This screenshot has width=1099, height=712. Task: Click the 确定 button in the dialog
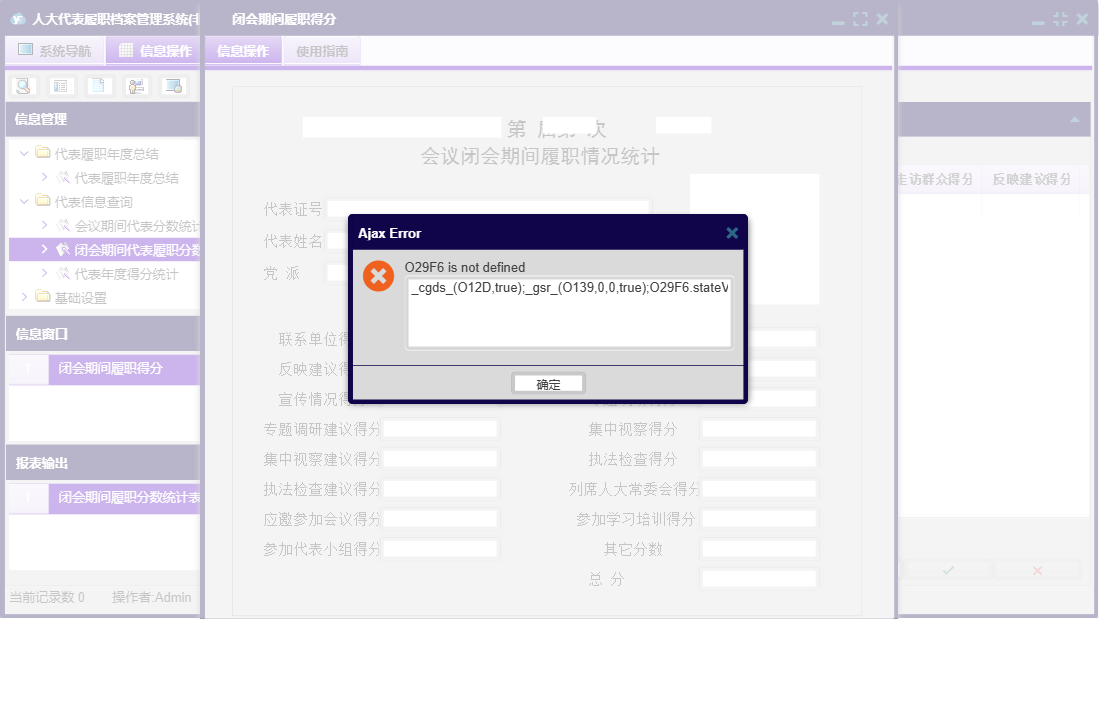point(548,382)
